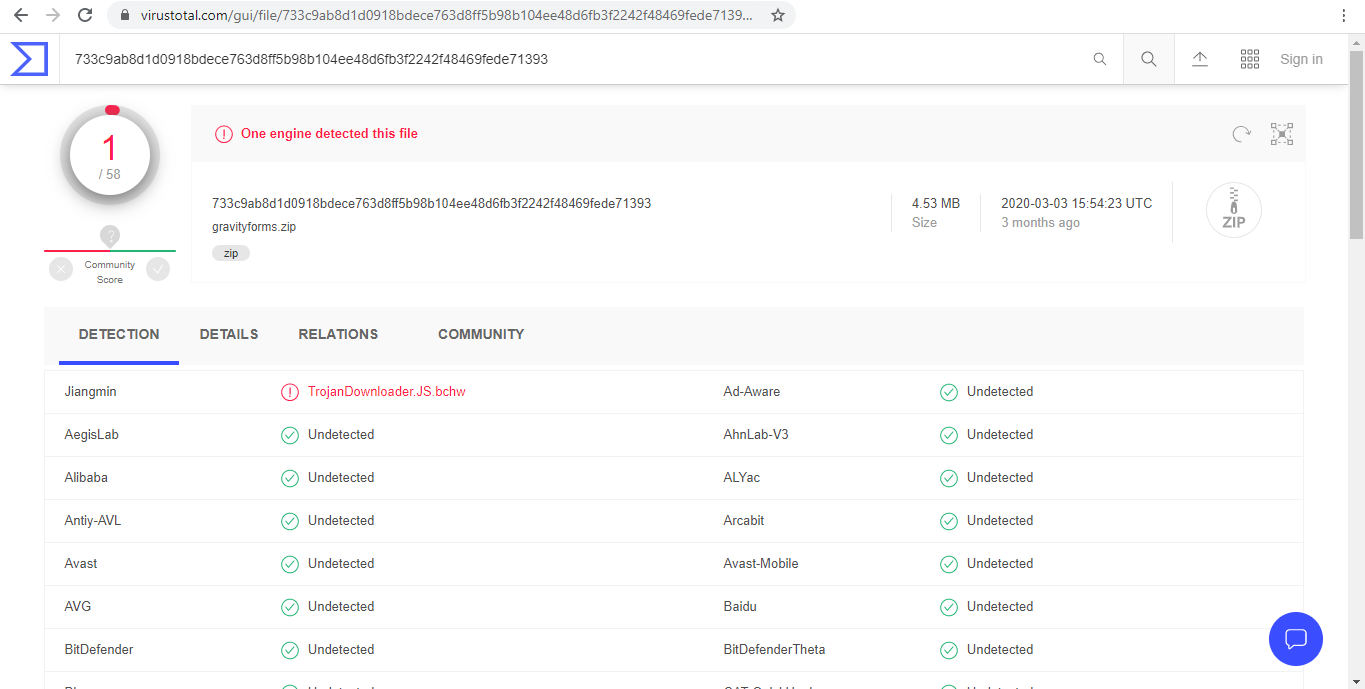Click ALYac engine name
This screenshot has height=689, width=1365.
(742, 478)
